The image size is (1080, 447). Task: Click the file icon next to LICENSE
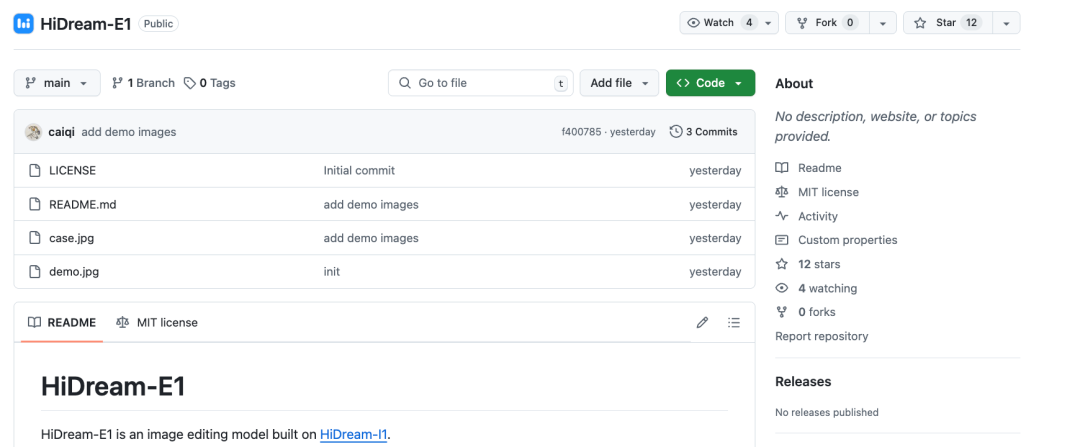(34, 170)
